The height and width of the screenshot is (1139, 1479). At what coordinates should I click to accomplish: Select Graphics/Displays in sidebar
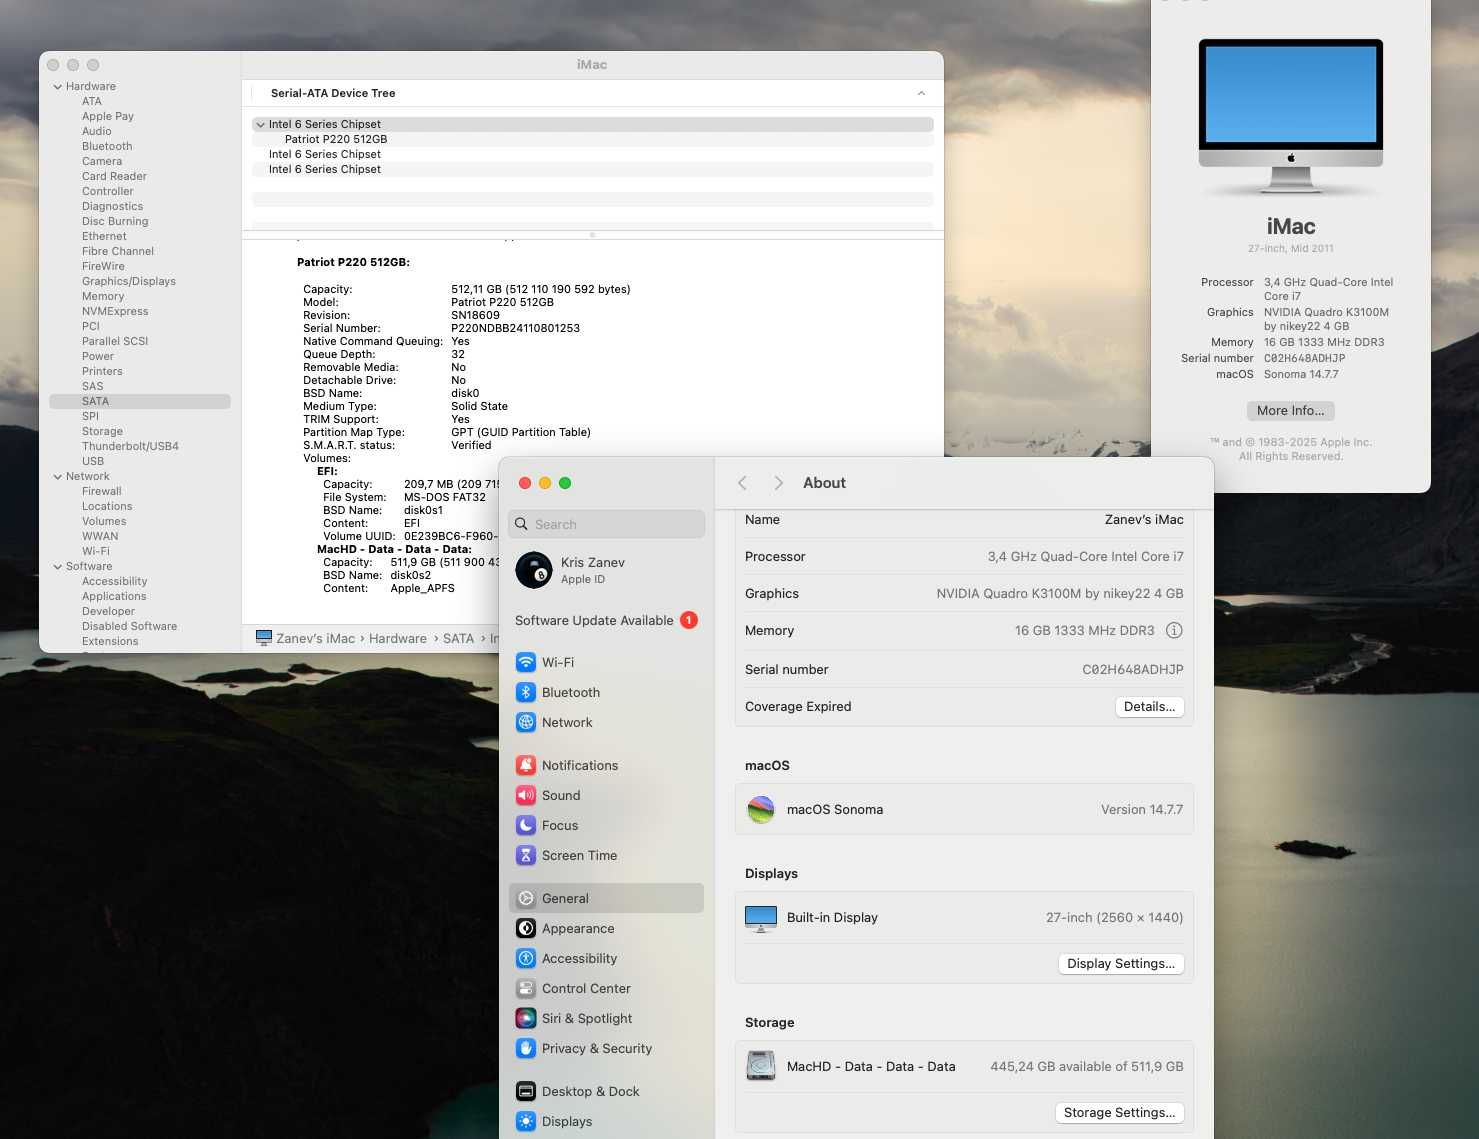pyautogui.click(x=129, y=281)
